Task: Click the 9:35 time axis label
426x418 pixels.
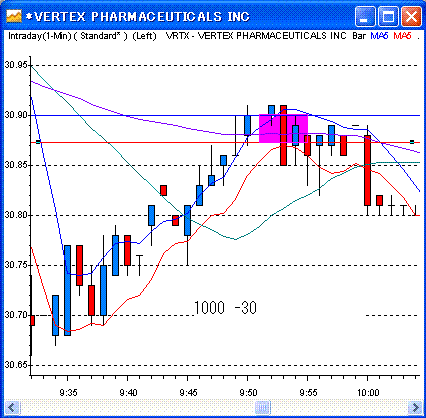Action: [68, 393]
